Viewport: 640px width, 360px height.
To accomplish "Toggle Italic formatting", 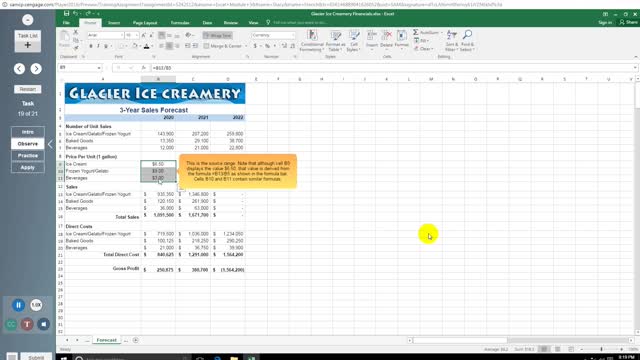I will click(x=98, y=46).
